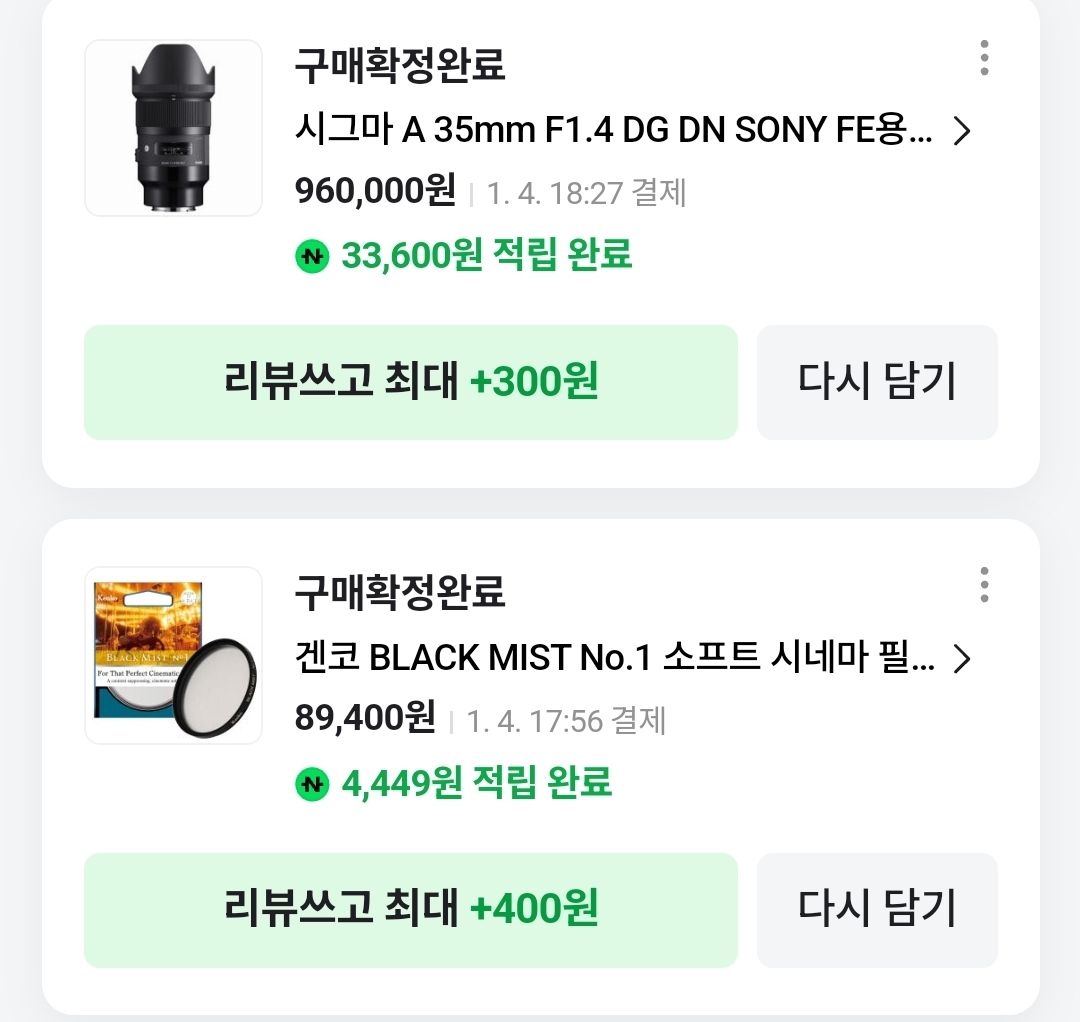Open the more options menu for Sigma lens order
The image size is (1080, 1022).
(x=984, y=58)
